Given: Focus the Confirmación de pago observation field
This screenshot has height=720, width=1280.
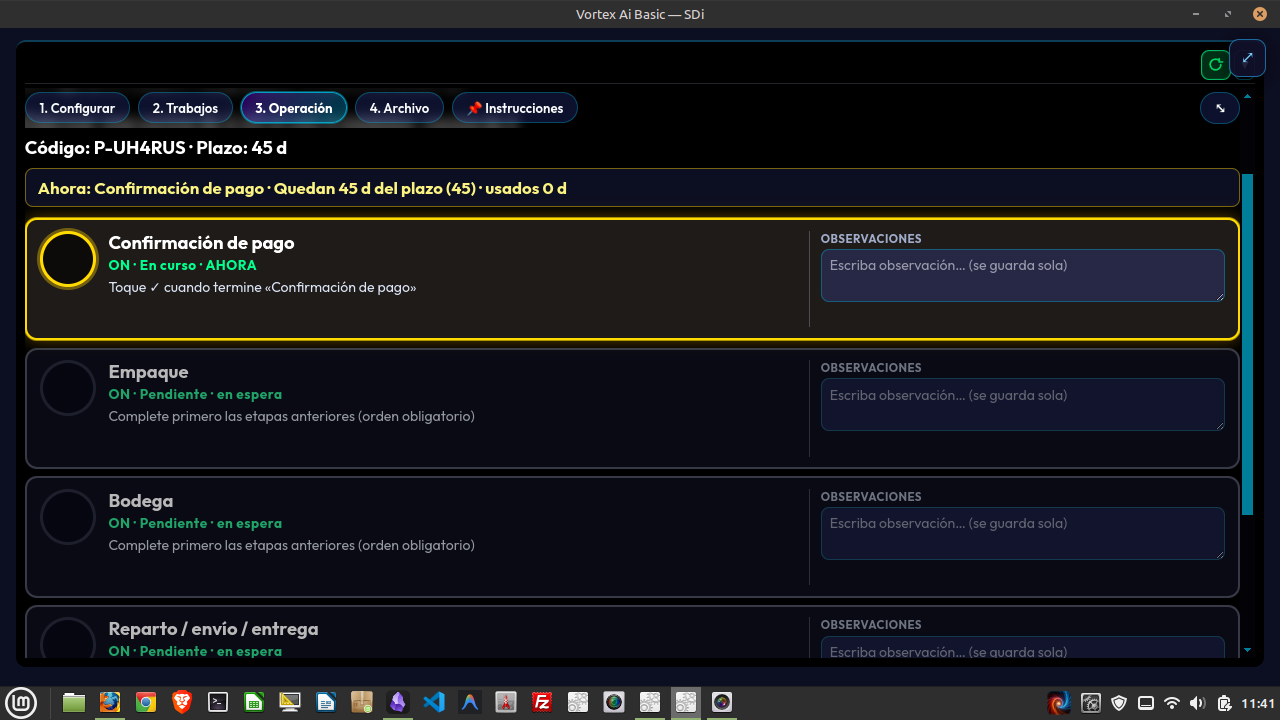Looking at the screenshot, I should 1022,275.
